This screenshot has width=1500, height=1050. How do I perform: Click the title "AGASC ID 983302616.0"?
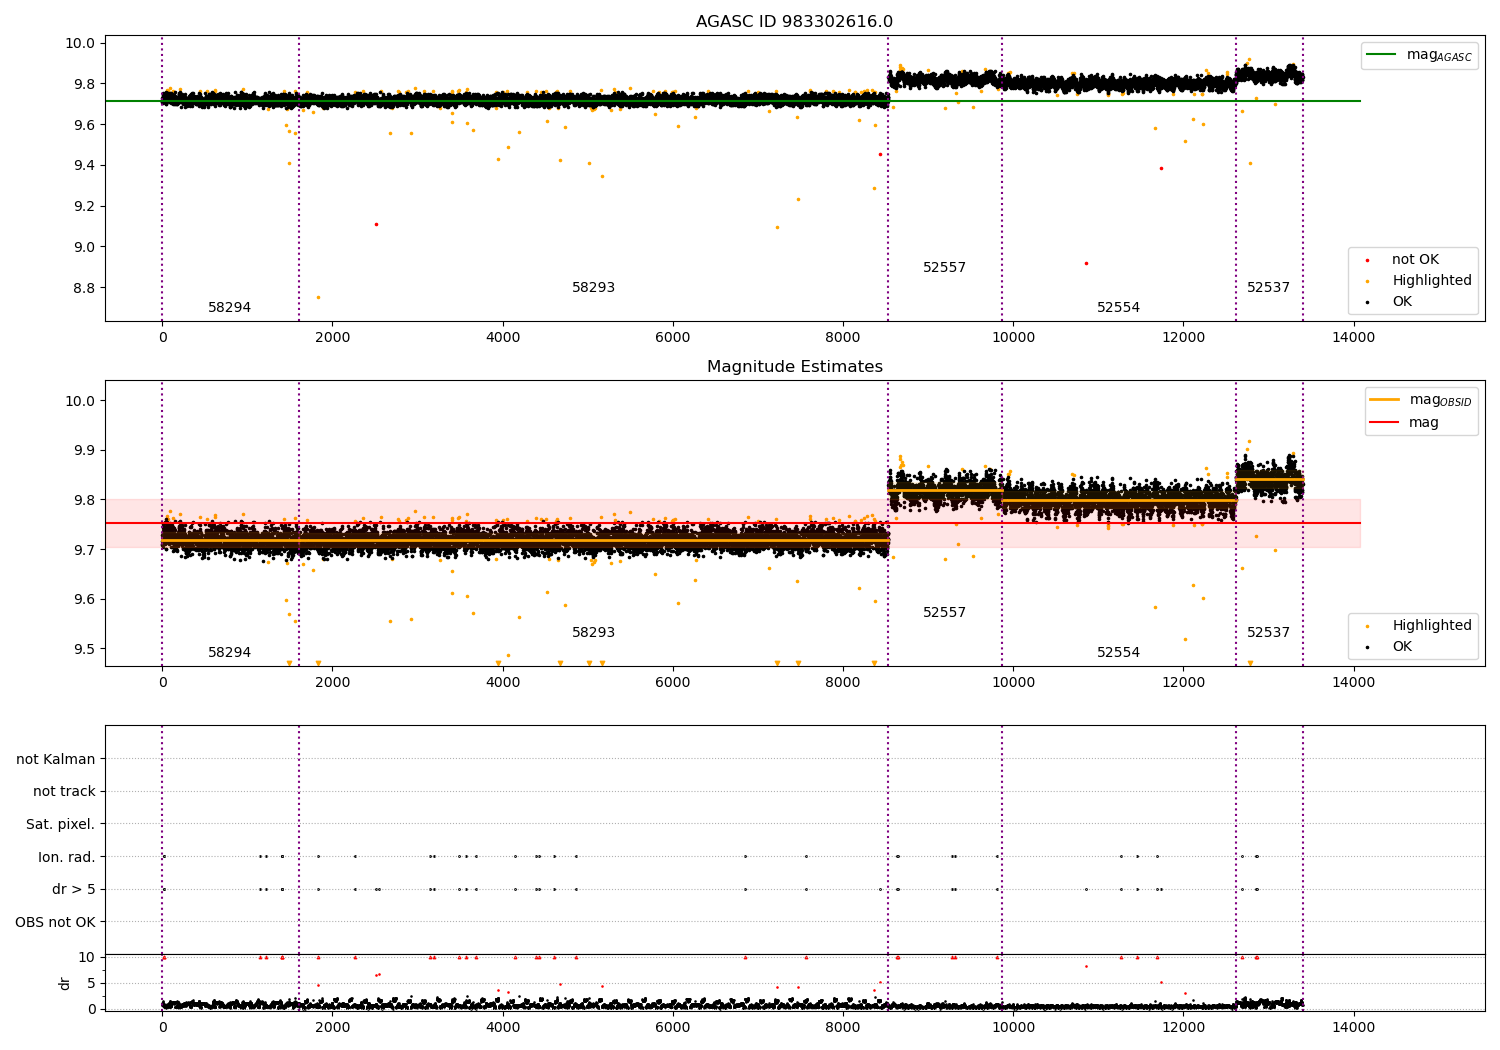click(794, 22)
